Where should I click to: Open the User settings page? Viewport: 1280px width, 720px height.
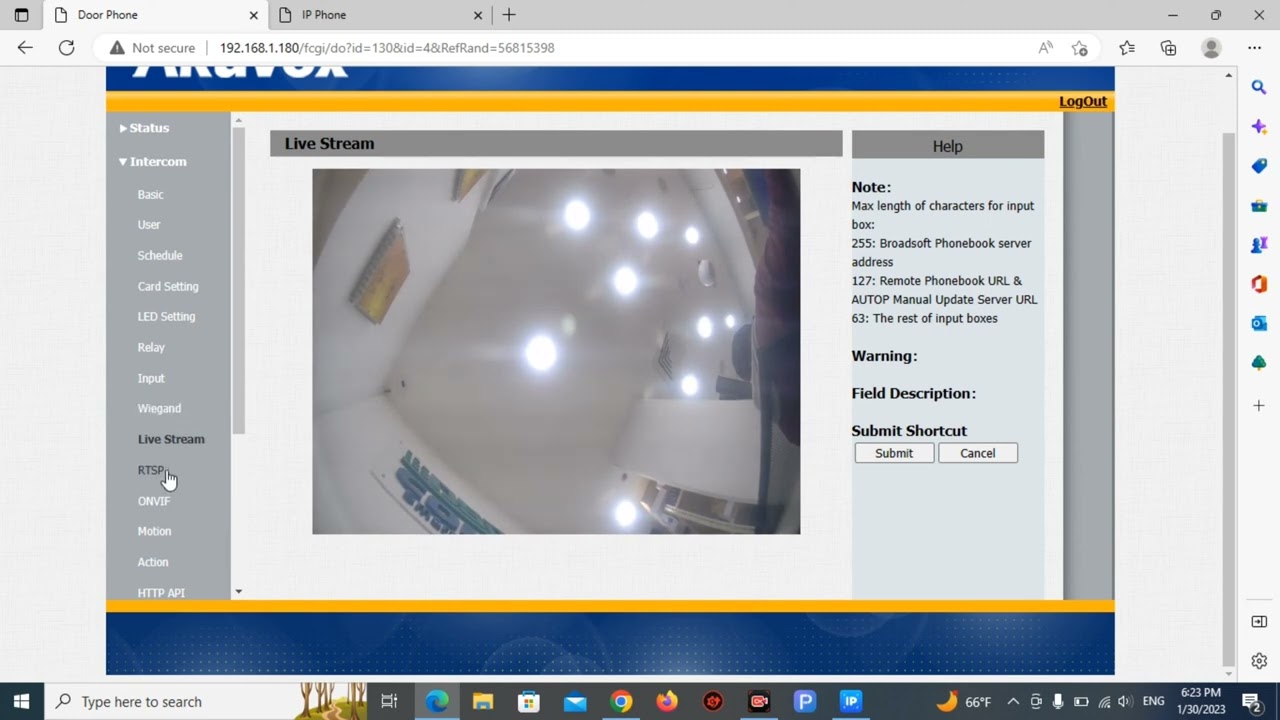click(x=149, y=225)
